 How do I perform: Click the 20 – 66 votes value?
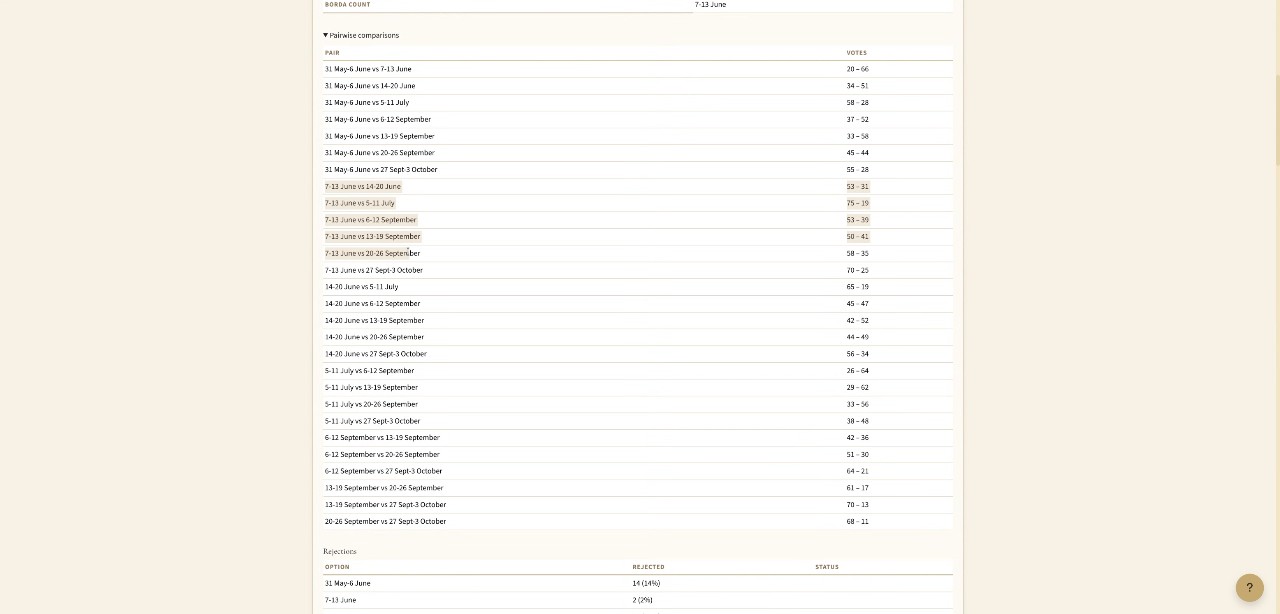click(857, 69)
